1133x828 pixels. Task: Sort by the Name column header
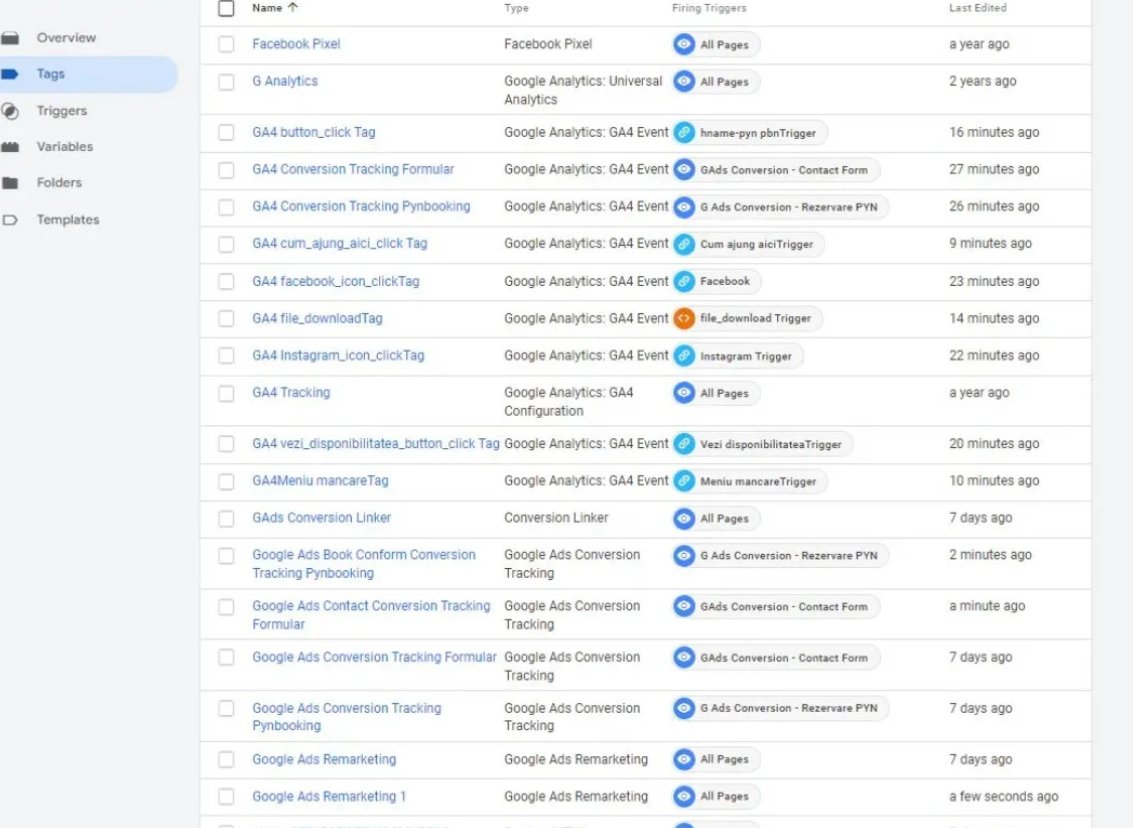(x=267, y=8)
